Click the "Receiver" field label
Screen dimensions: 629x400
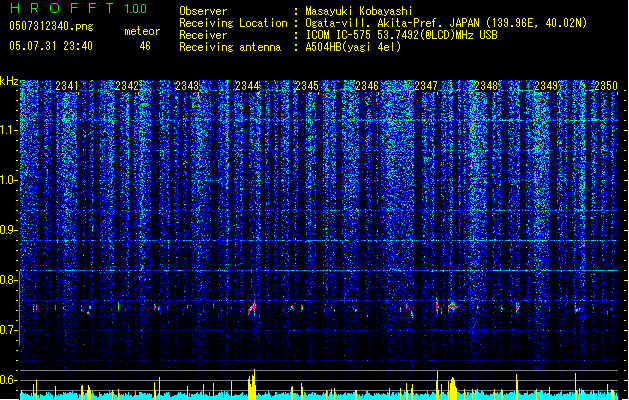point(203,35)
